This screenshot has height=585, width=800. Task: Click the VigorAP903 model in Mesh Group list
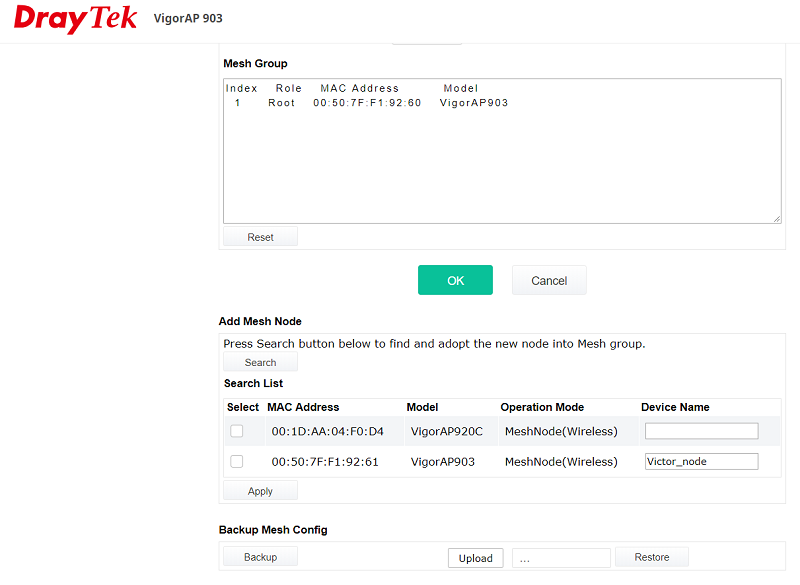pos(473,103)
